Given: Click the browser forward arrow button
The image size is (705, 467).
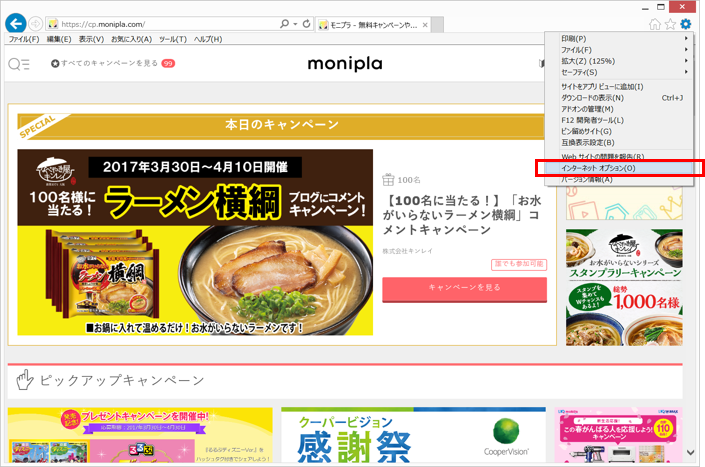Looking at the screenshot, I should [x=36, y=23].
